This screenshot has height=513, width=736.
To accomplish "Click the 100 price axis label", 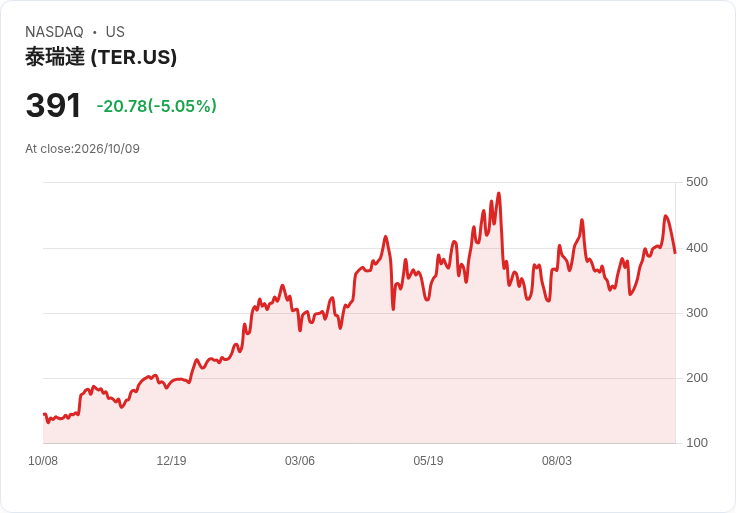I will click(x=697, y=443).
